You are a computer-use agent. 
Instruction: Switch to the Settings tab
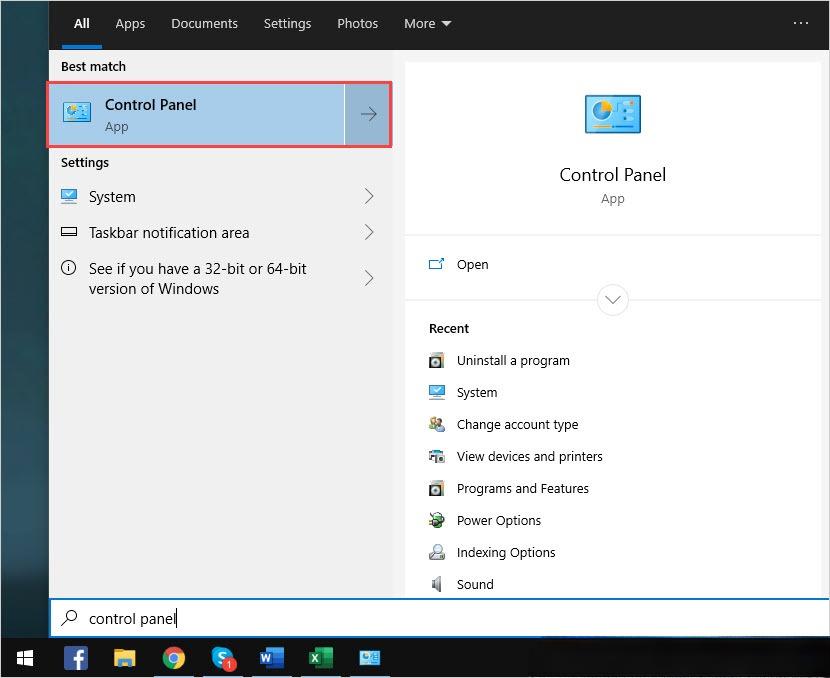[287, 24]
